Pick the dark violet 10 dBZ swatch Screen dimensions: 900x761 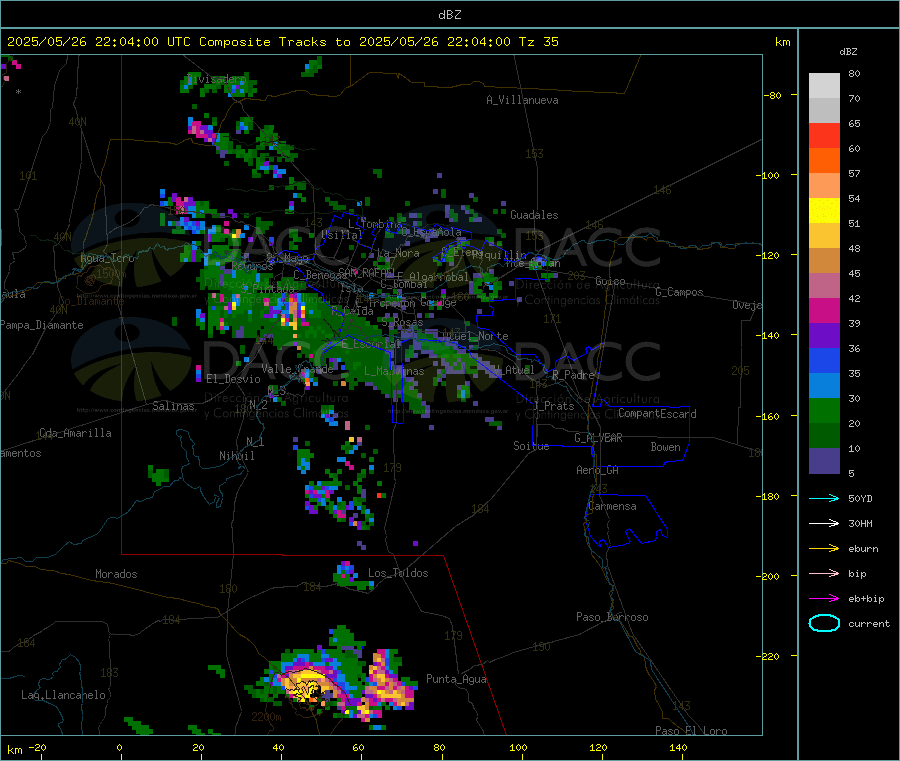[824, 461]
